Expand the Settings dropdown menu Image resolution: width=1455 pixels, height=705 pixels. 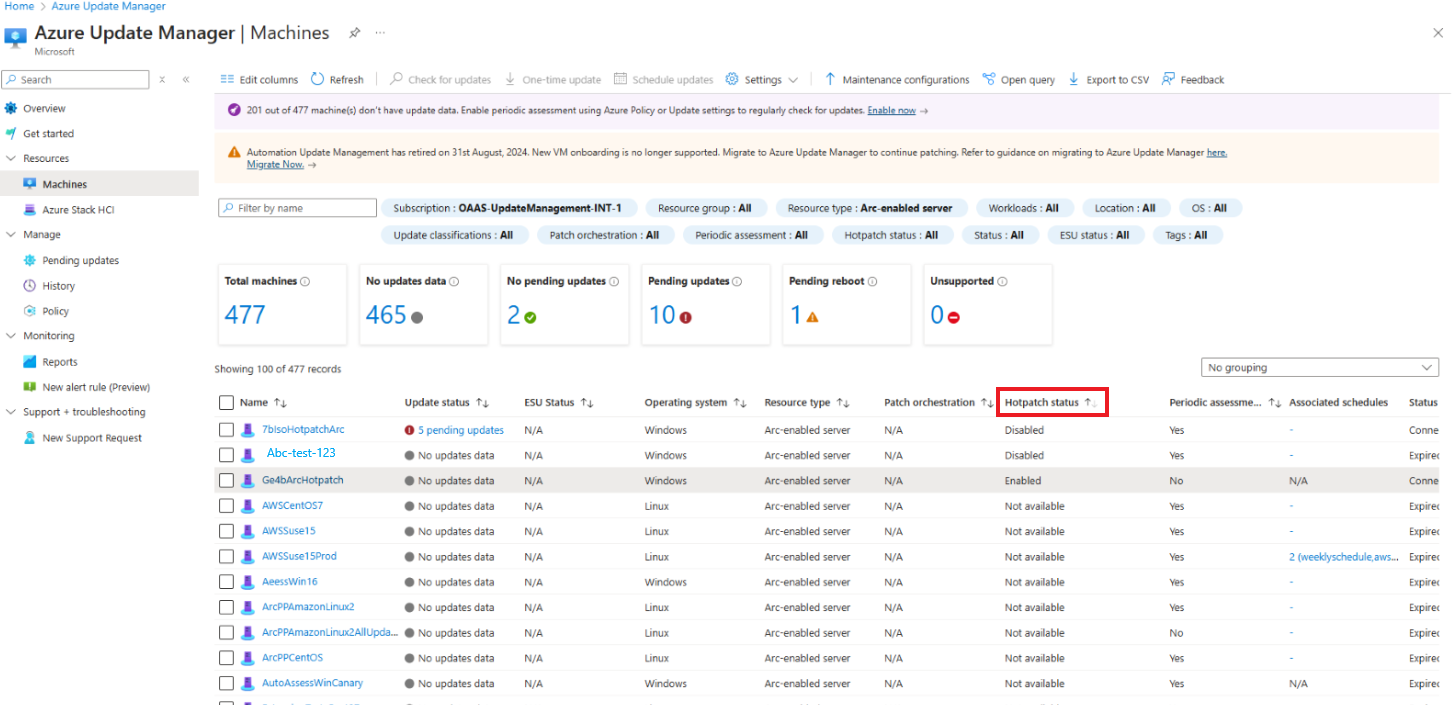[762, 80]
